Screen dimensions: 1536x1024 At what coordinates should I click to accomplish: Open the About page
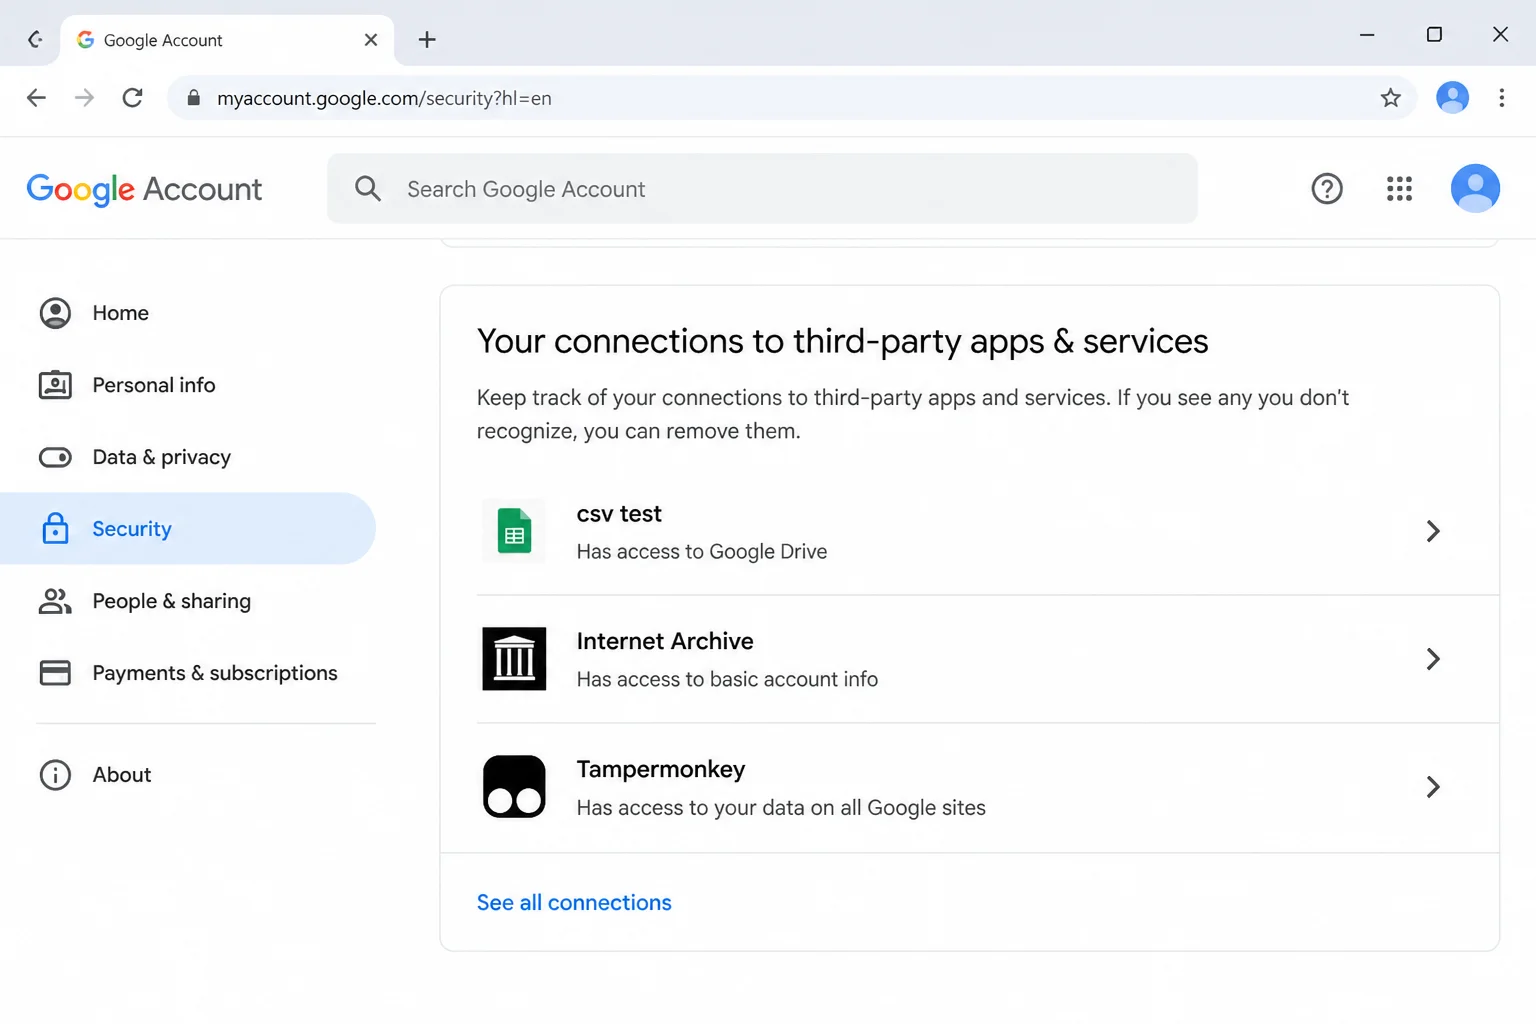click(x=188, y=775)
